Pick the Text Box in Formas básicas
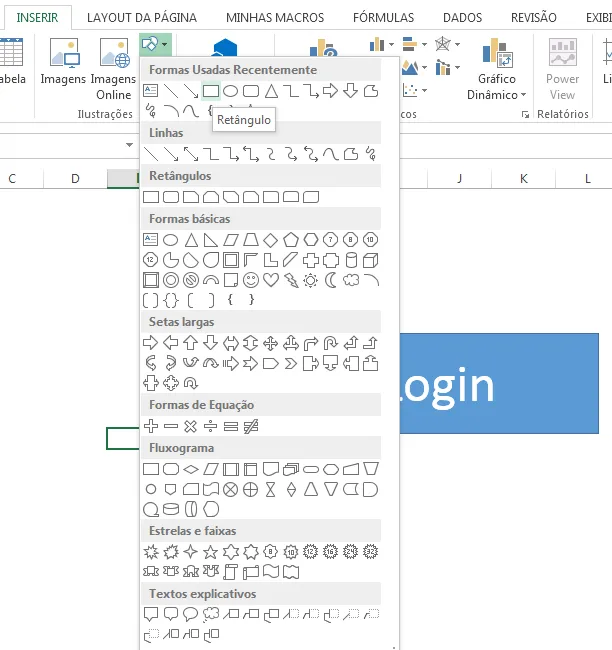Screen dimensions: 612x650 tap(151, 240)
